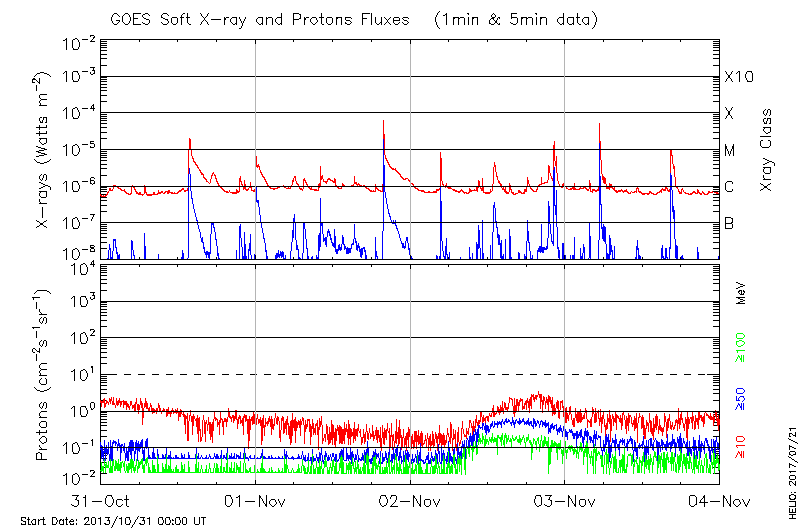Click the X flare class label
This screenshot has height=530, width=800.
pyautogui.click(x=729, y=114)
